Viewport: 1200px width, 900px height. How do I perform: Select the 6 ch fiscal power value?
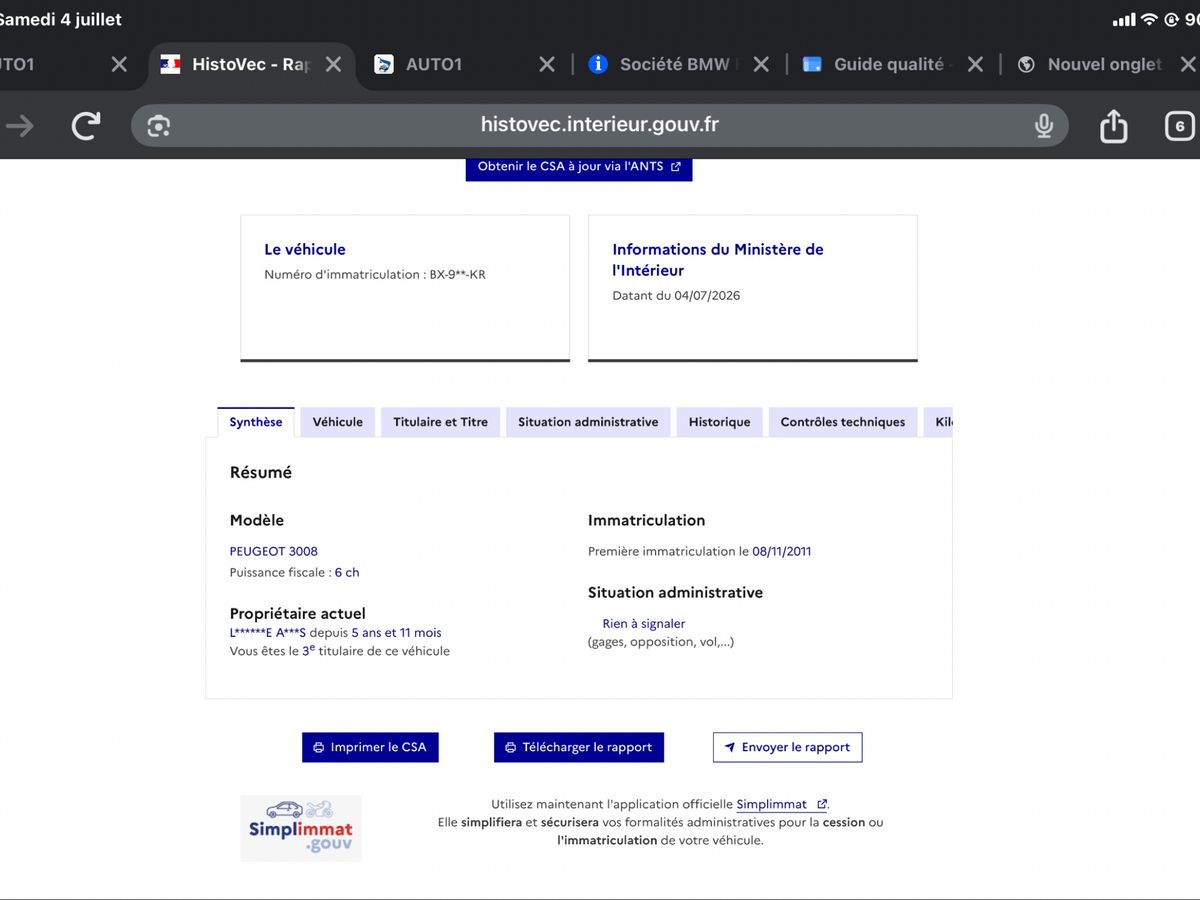(x=347, y=573)
